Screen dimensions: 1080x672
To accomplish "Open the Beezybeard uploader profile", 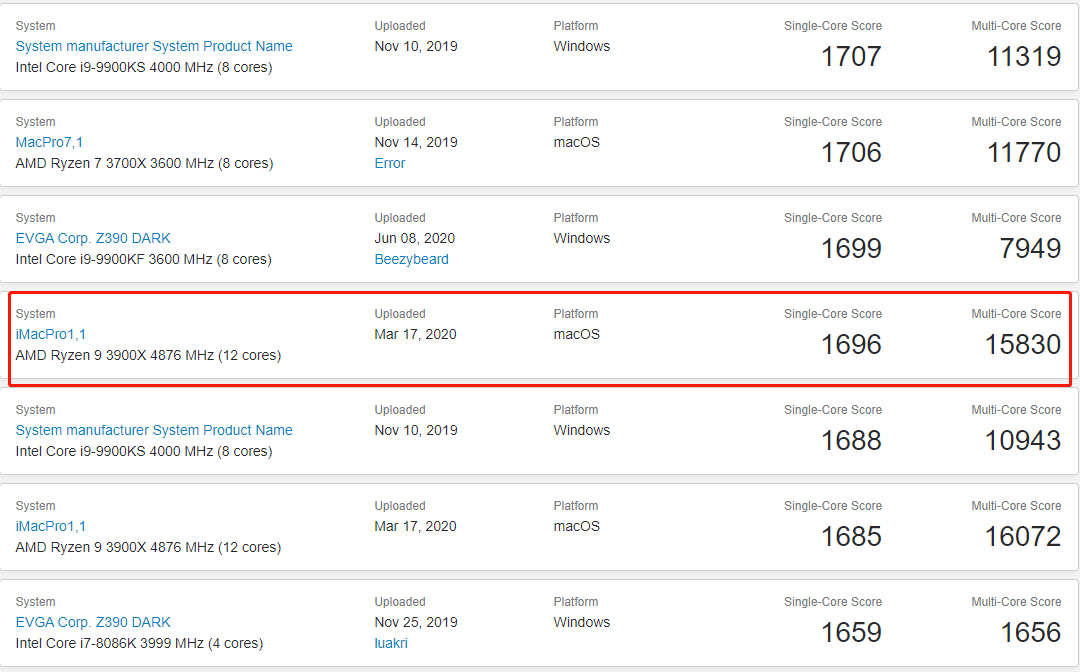I will tap(411, 260).
